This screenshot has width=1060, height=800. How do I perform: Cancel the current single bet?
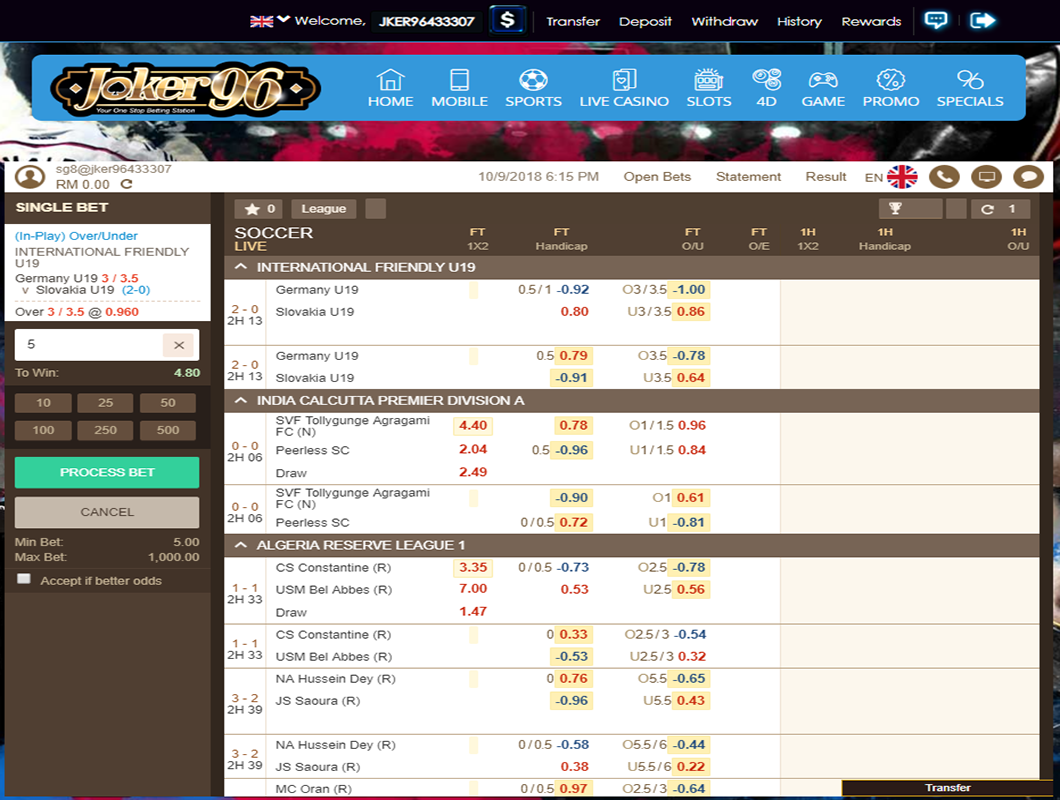107,512
